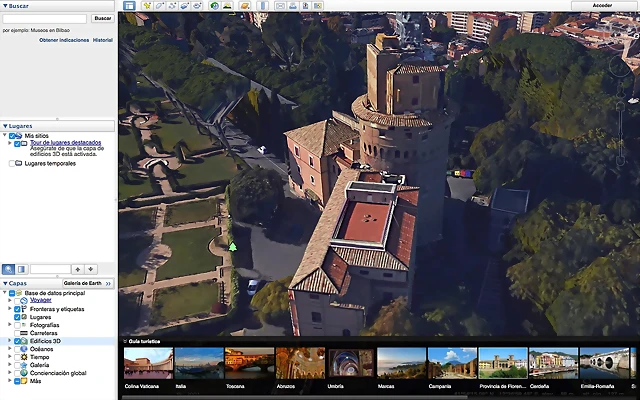Open the Galería de Earth button
Screen dimensions: 640x400
coord(87,283)
